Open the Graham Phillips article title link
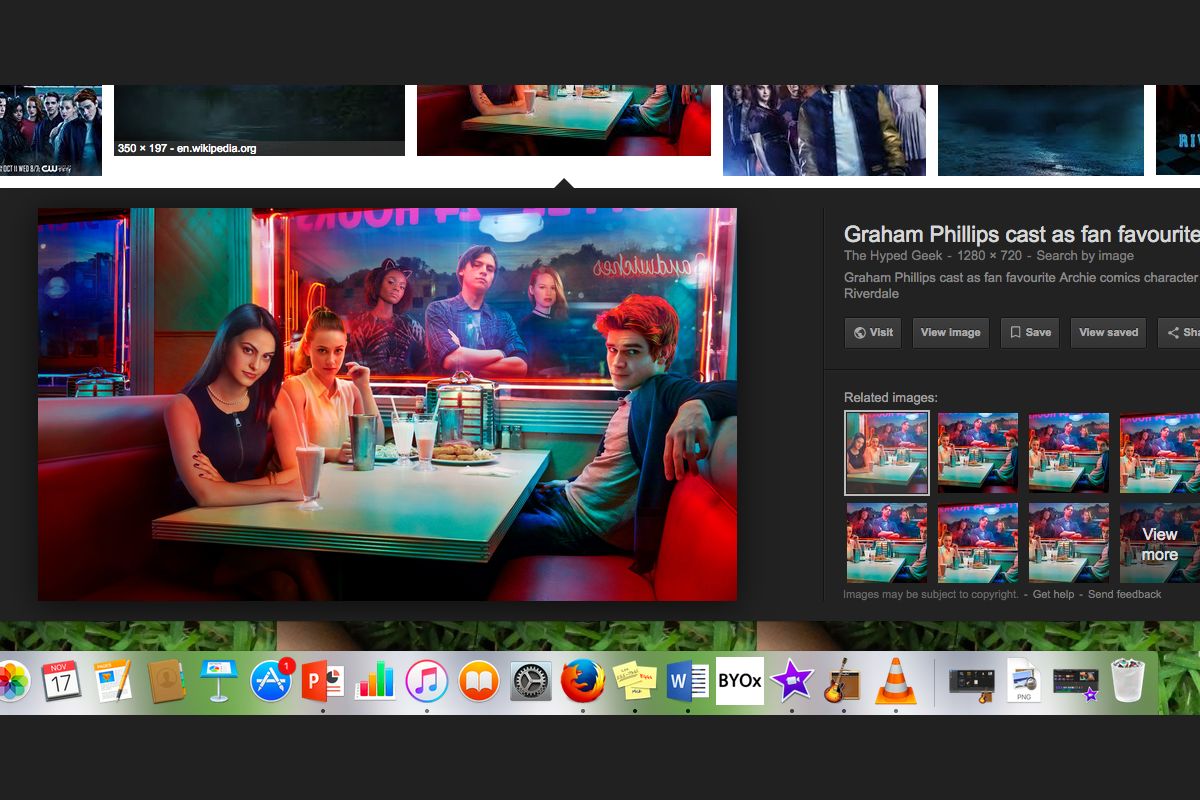The height and width of the screenshot is (800, 1200). click(1021, 234)
